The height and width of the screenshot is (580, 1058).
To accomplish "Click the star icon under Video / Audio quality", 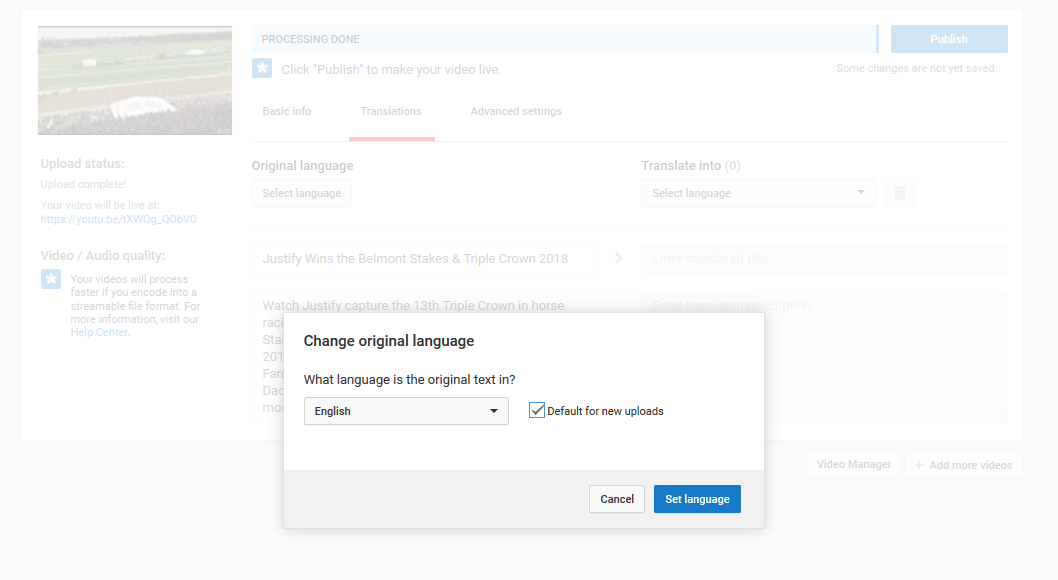I will point(51,279).
